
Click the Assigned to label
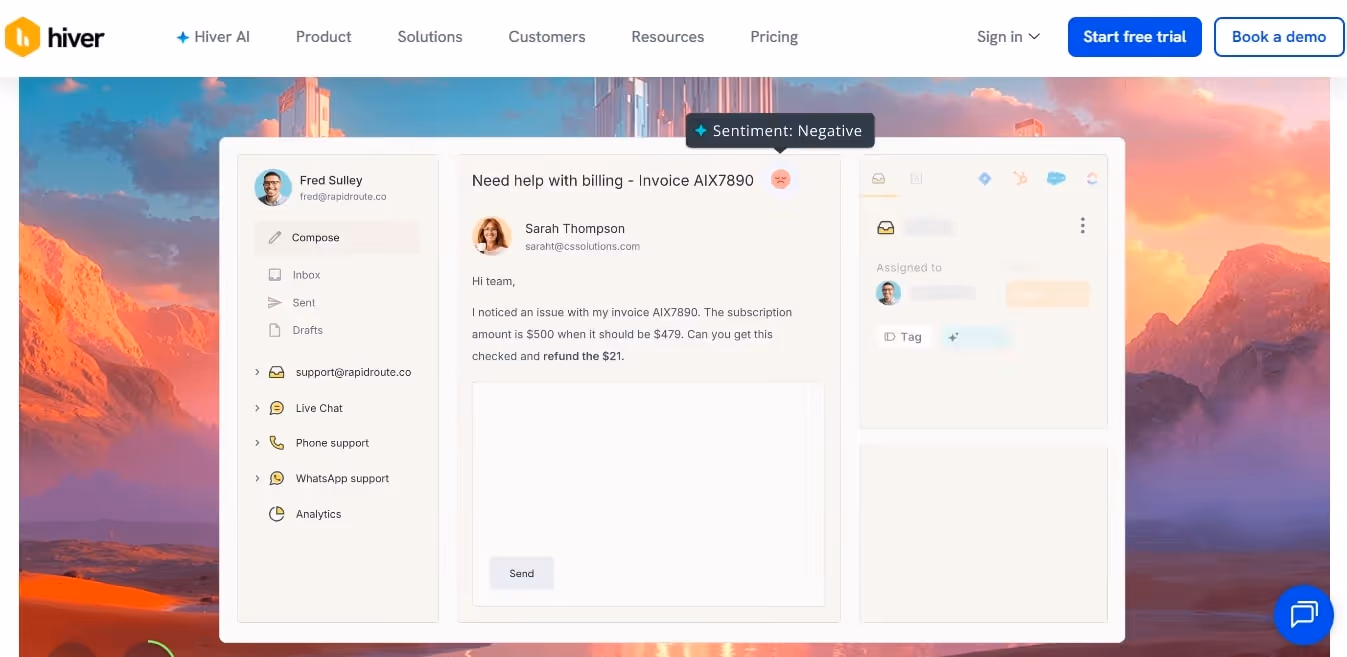909,268
